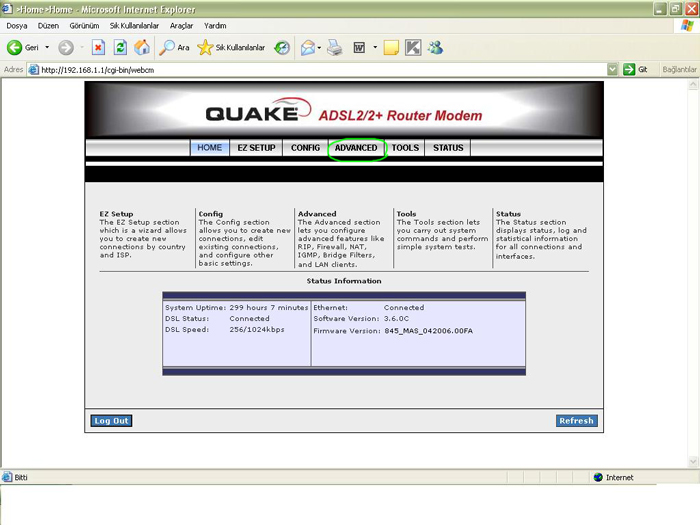
Task: Edit page with Word icon
Action: (x=359, y=47)
